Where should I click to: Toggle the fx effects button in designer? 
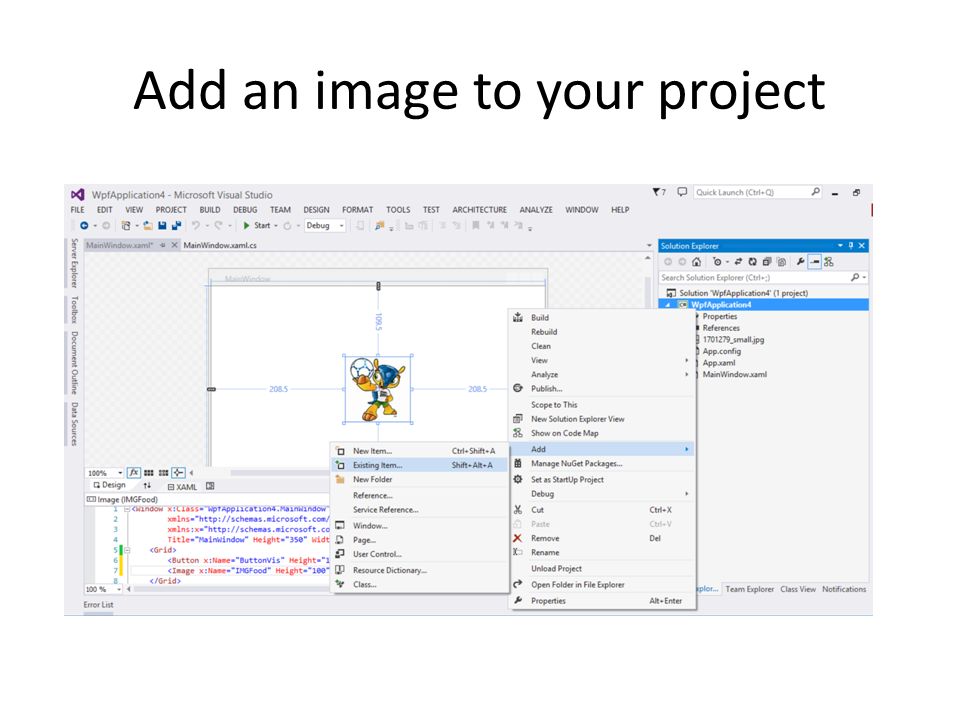[133, 473]
